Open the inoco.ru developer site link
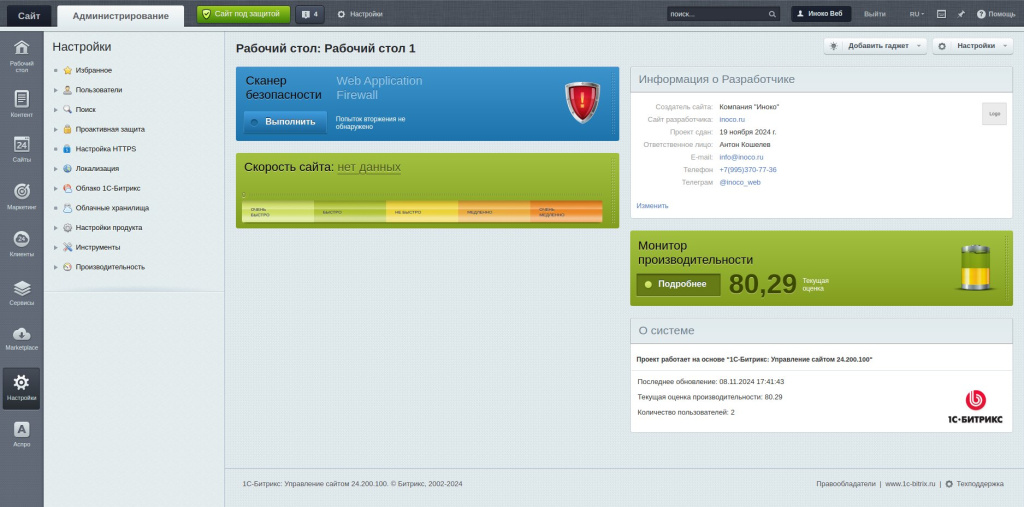The width and height of the screenshot is (1024, 507). pos(732,120)
